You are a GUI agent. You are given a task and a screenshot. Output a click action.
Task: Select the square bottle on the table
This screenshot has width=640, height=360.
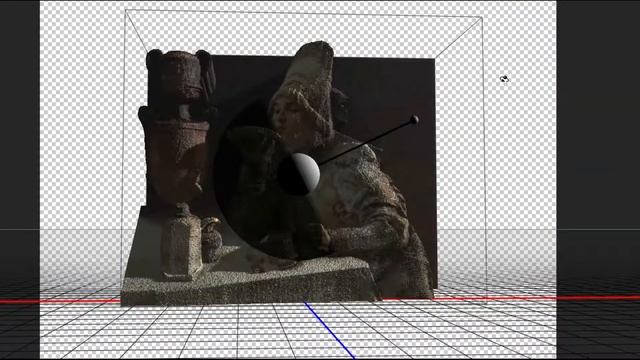(x=181, y=242)
